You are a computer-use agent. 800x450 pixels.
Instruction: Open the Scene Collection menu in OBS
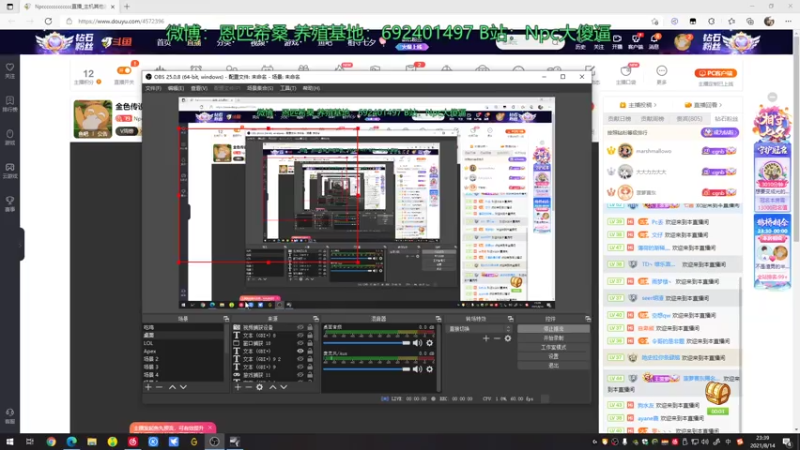260,88
